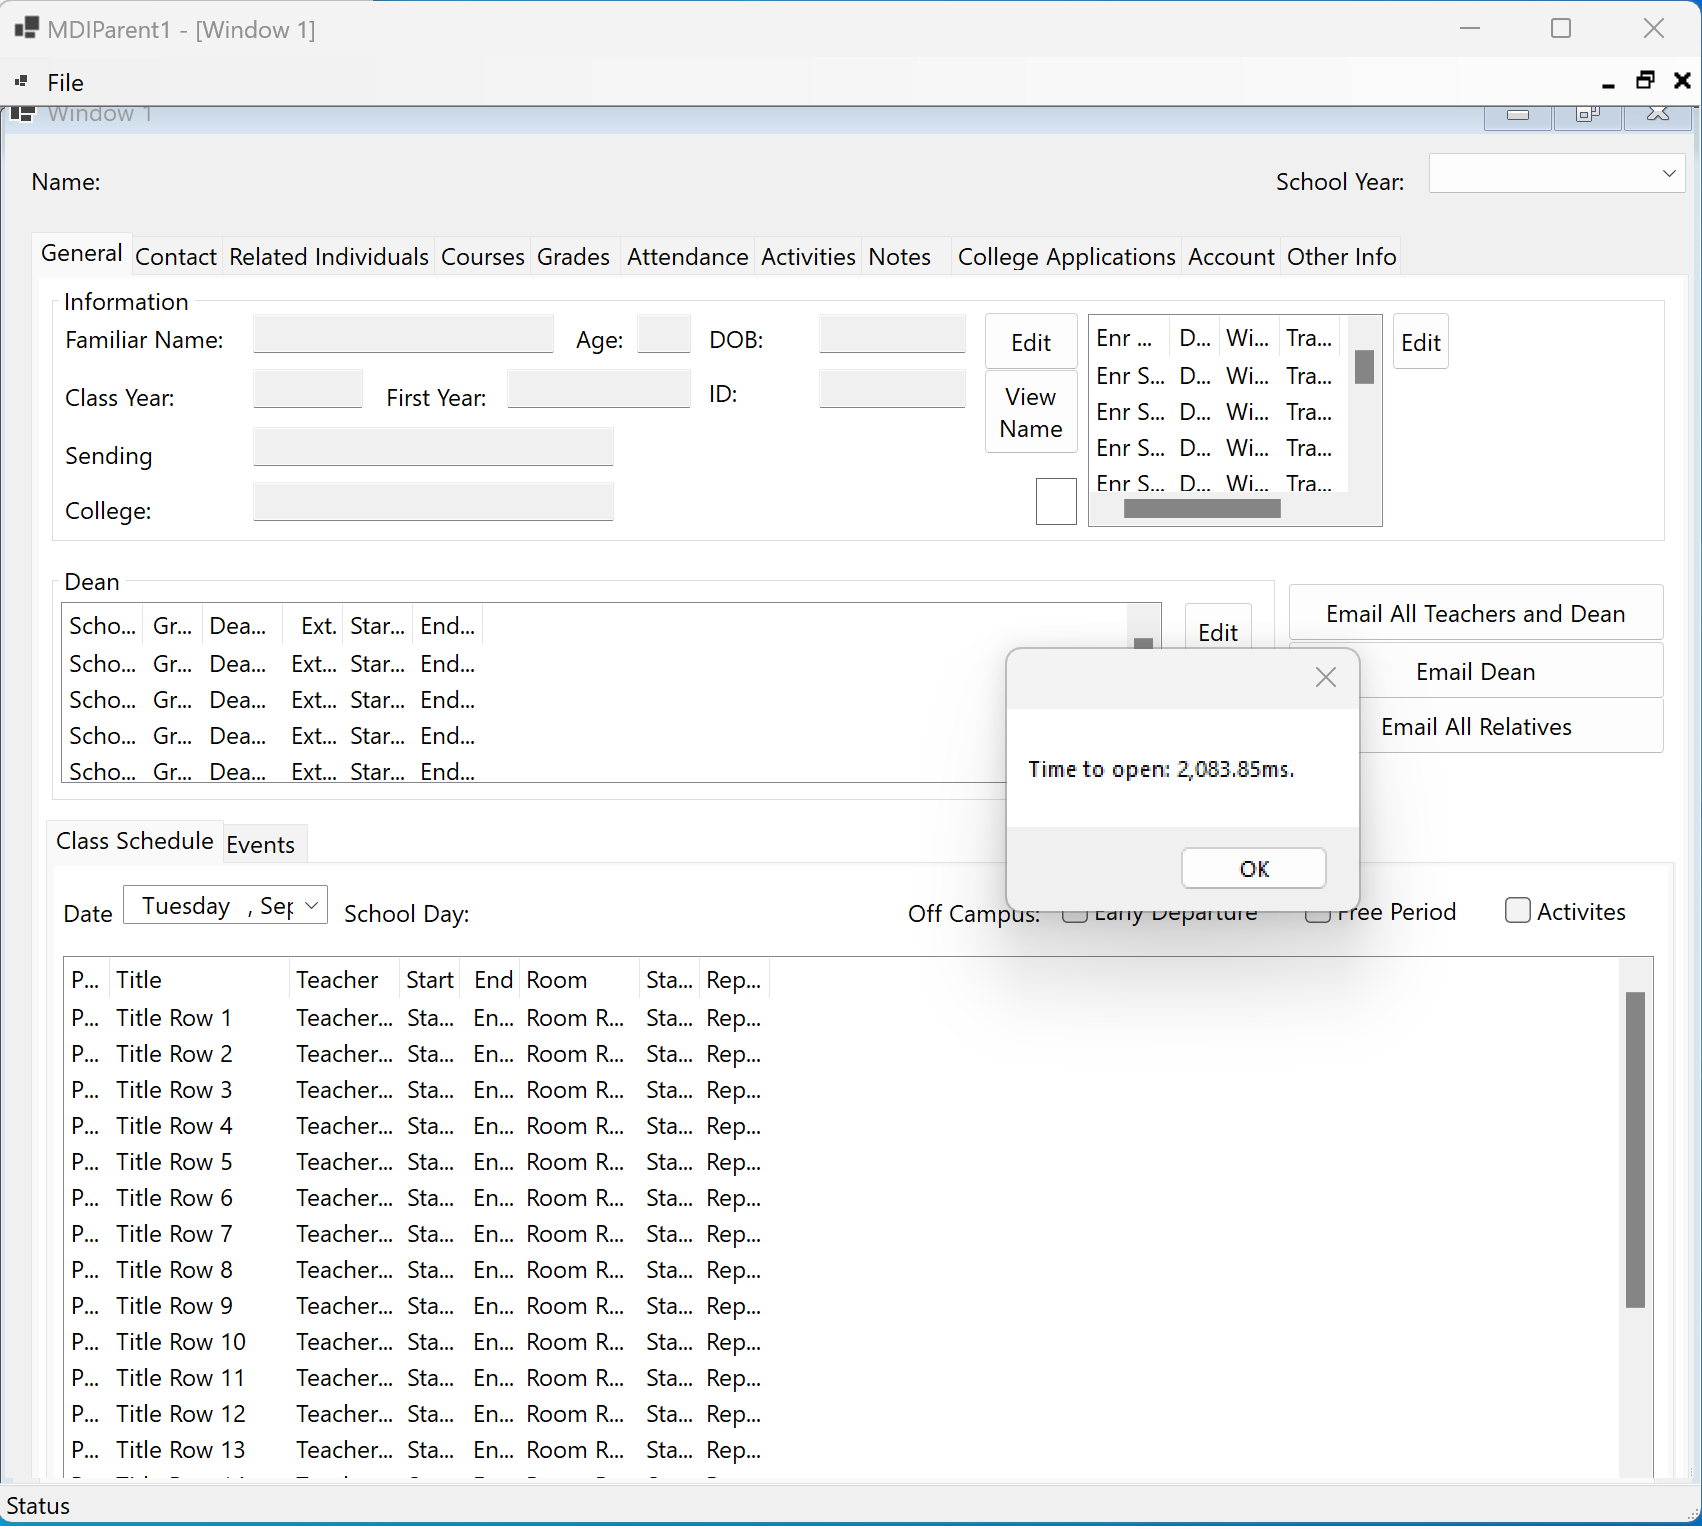Click the MDI child restore icon in menu bar
This screenshot has width=1702, height=1529.
click(1645, 80)
